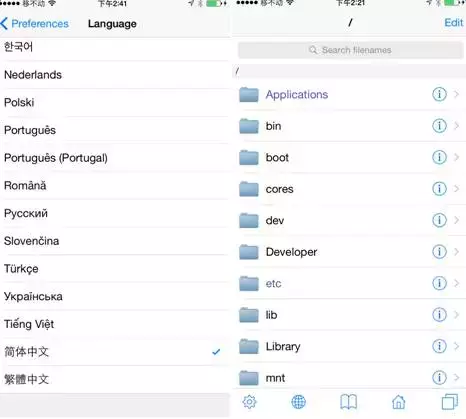Viewport: 466px width, 419px height.
Task: Tap the Edit button
Action: point(454,23)
